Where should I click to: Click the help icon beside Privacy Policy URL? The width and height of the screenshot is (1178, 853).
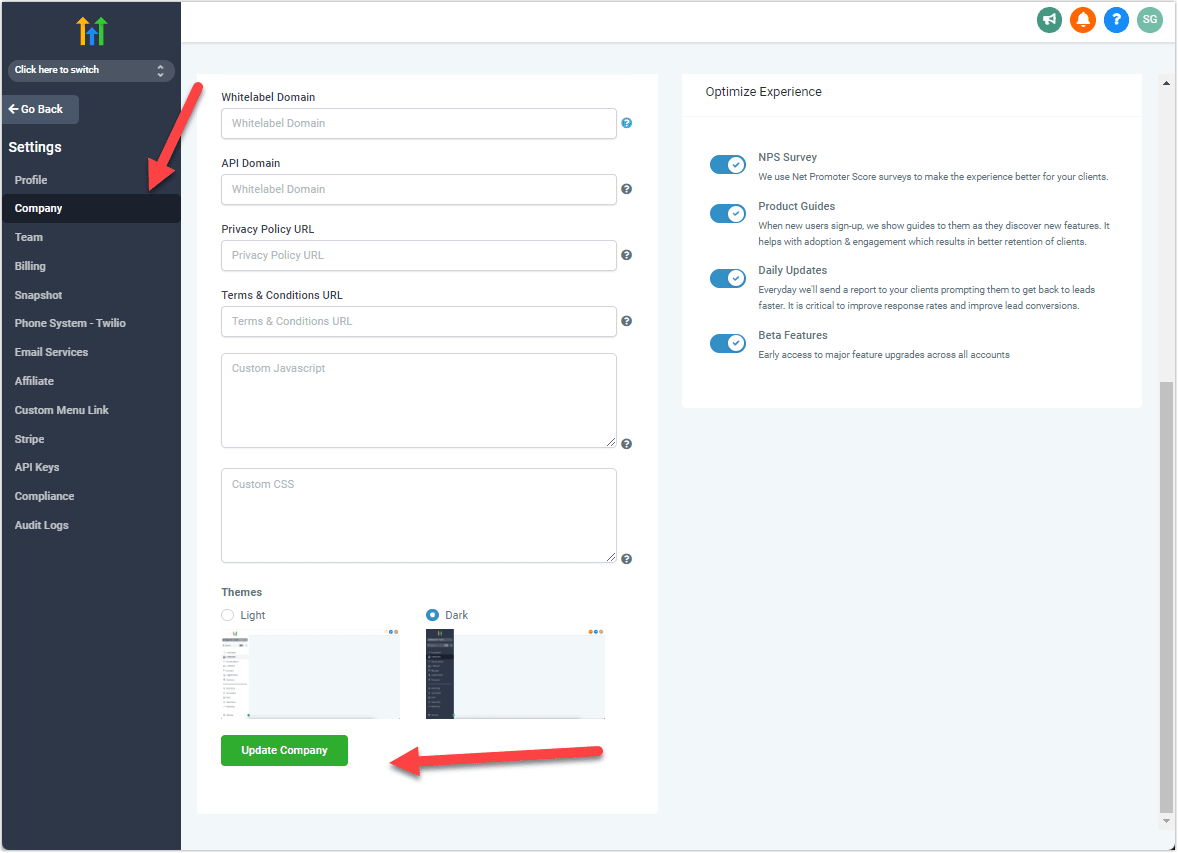pyautogui.click(x=627, y=255)
